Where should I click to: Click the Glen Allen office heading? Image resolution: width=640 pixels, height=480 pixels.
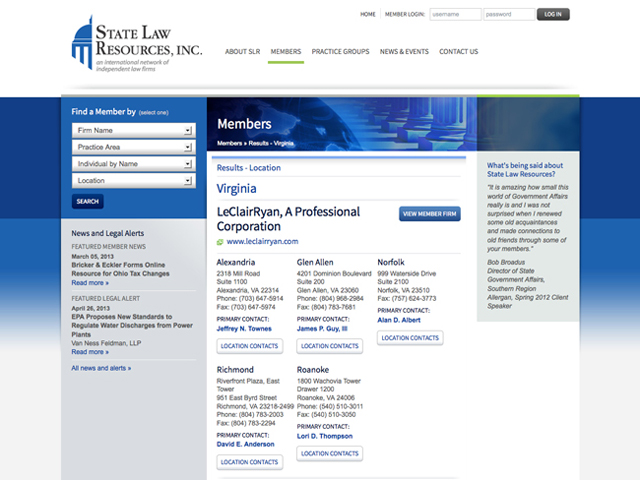click(315, 262)
